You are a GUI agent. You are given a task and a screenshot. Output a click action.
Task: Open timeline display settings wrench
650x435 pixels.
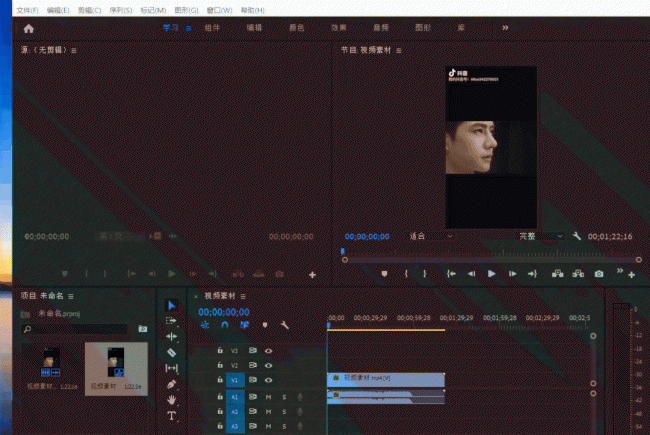tap(284, 325)
